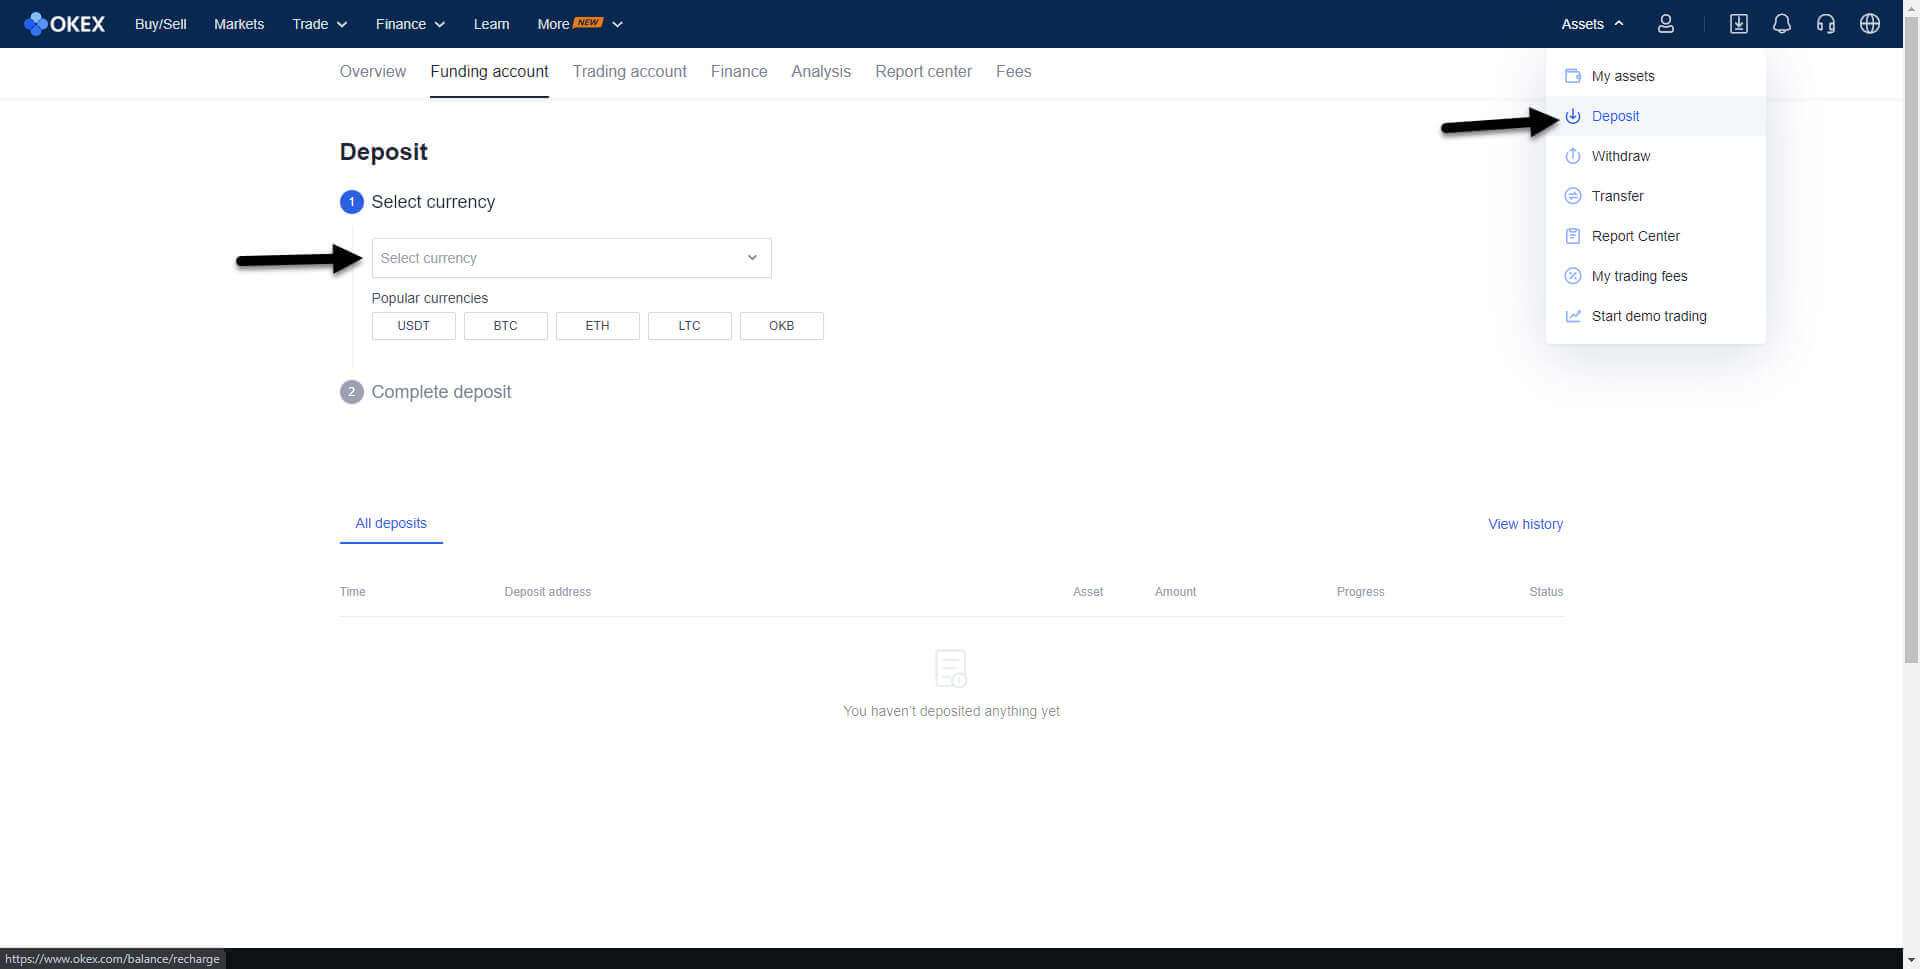
Task: Click the Report Center icon in the menu
Action: (1573, 236)
